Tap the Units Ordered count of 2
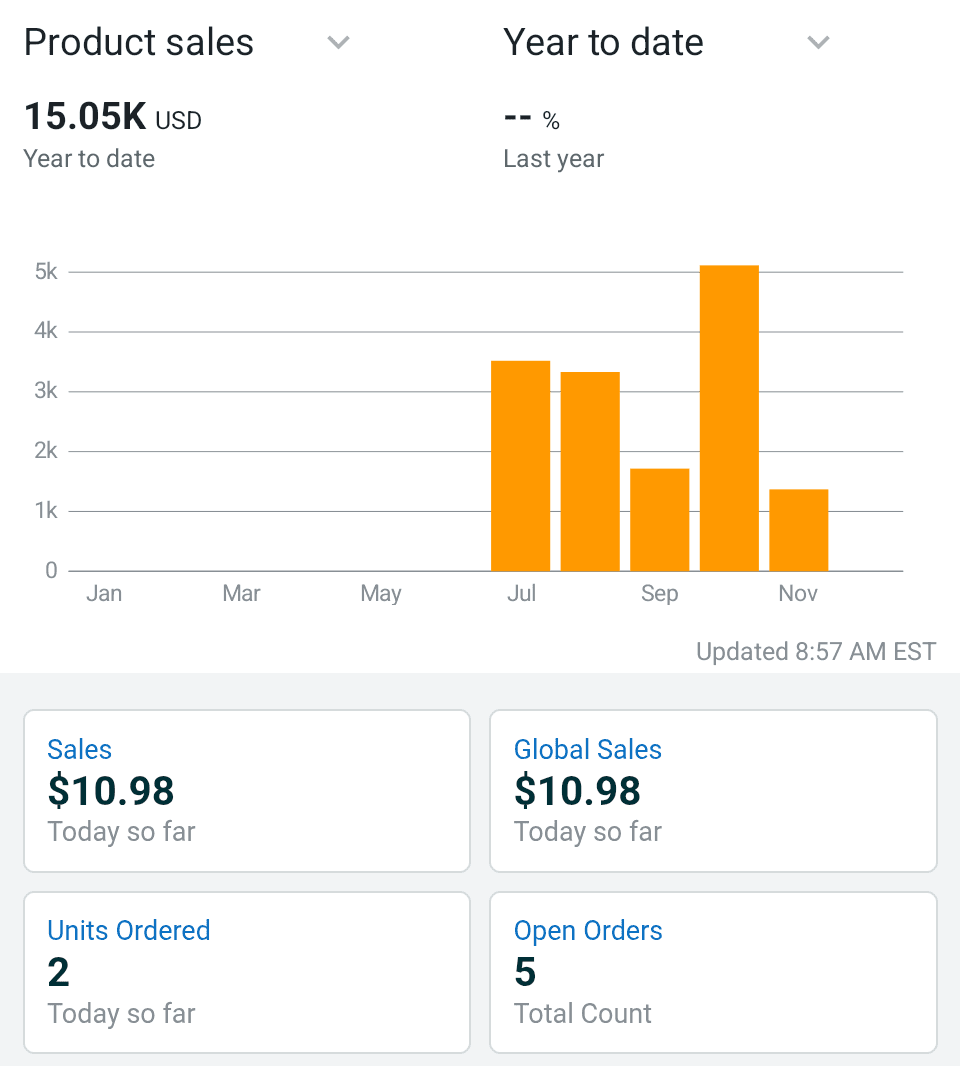This screenshot has width=960, height=1066. [58, 972]
